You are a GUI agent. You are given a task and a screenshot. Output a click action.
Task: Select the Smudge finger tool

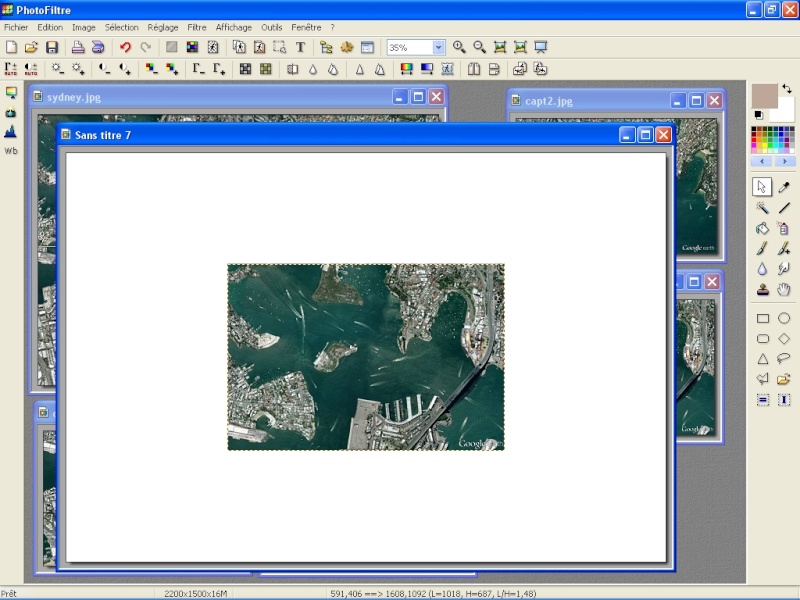784,269
